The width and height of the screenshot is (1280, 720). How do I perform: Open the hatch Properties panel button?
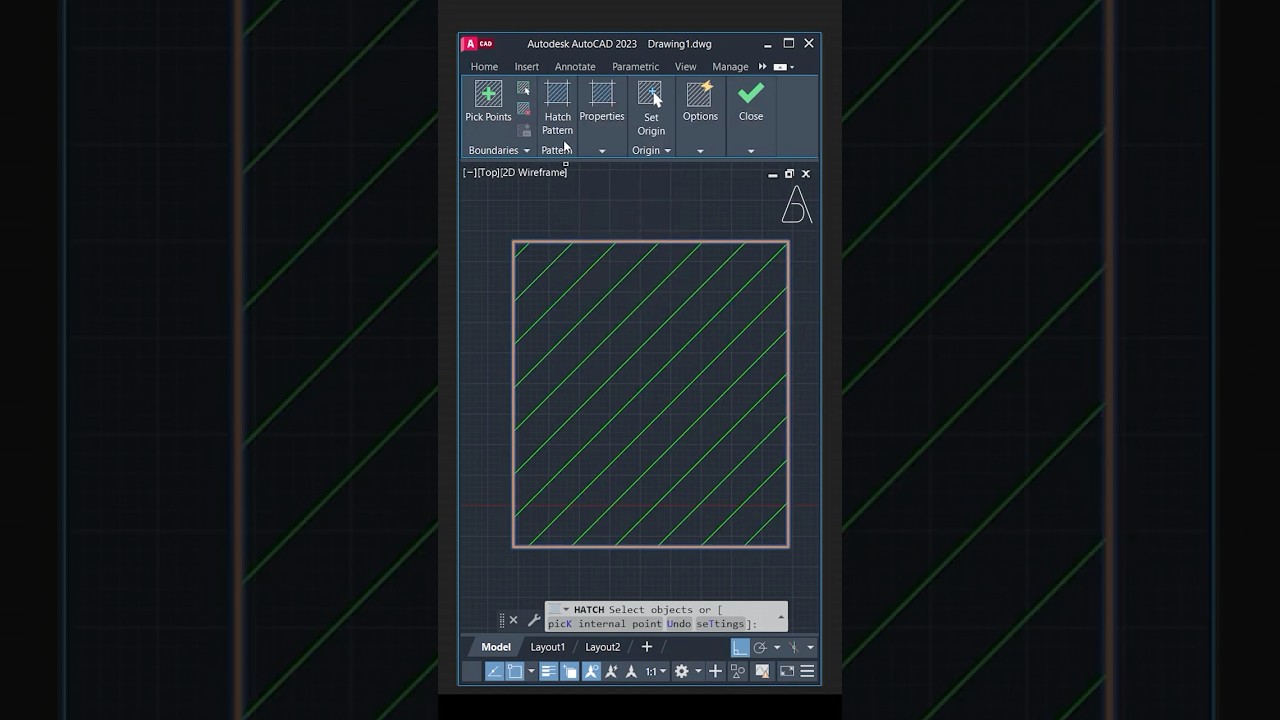click(x=602, y=102)
